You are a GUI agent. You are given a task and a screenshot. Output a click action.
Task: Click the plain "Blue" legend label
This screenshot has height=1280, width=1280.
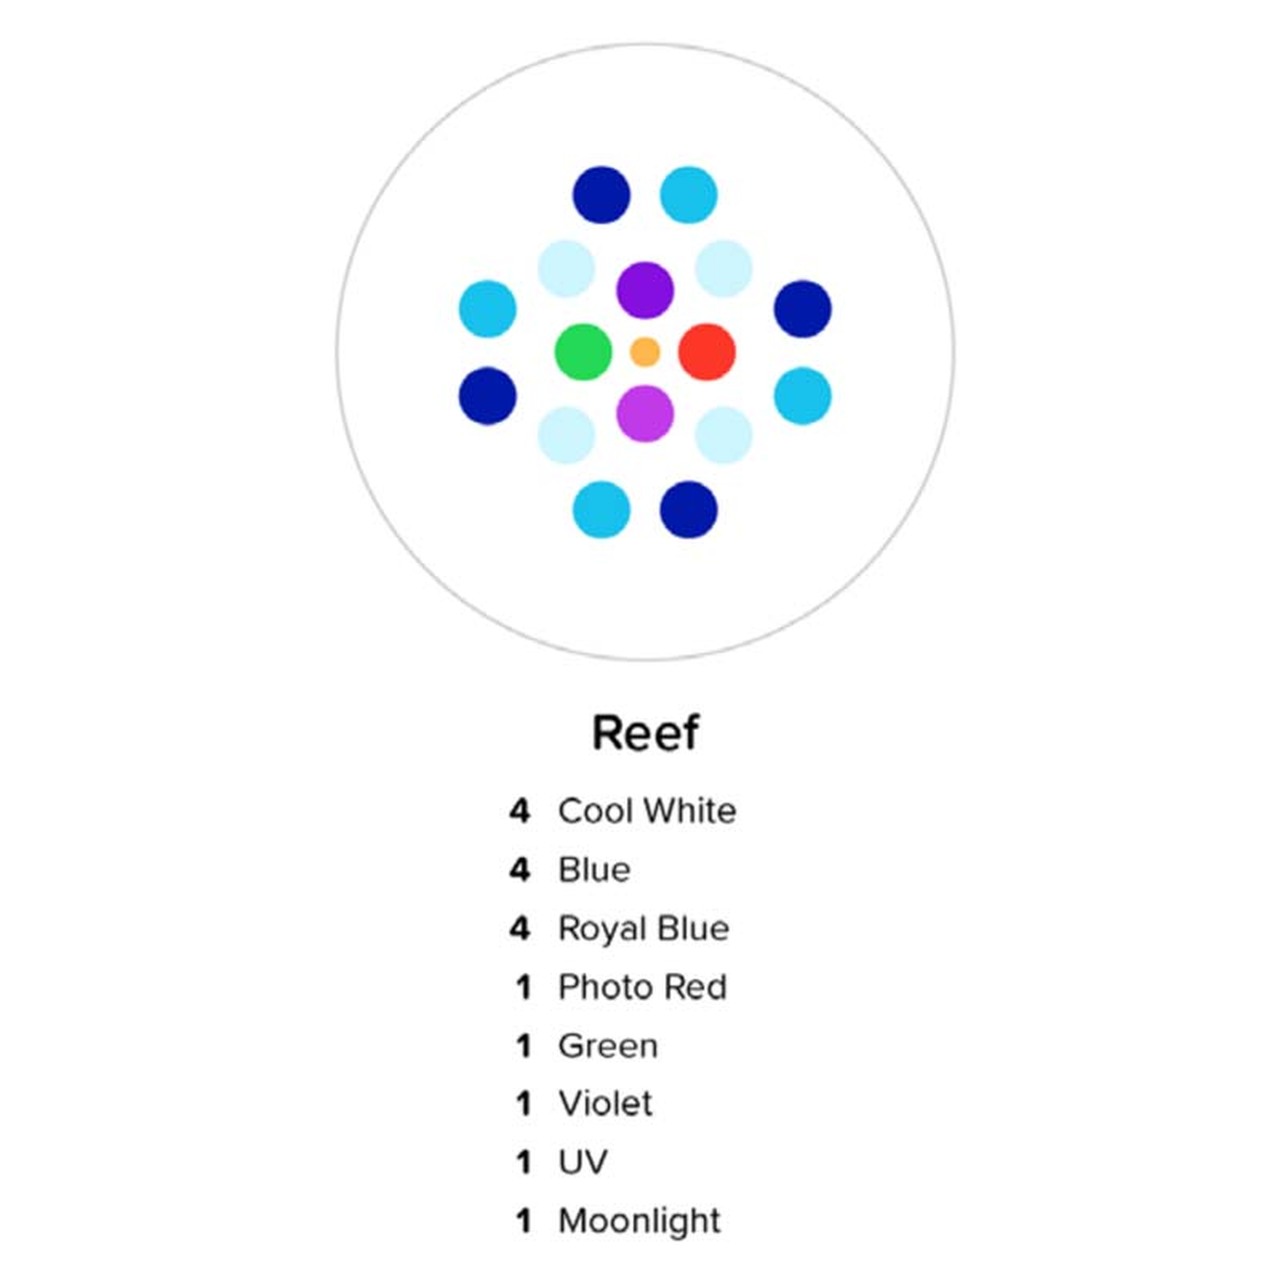[594, 870]
